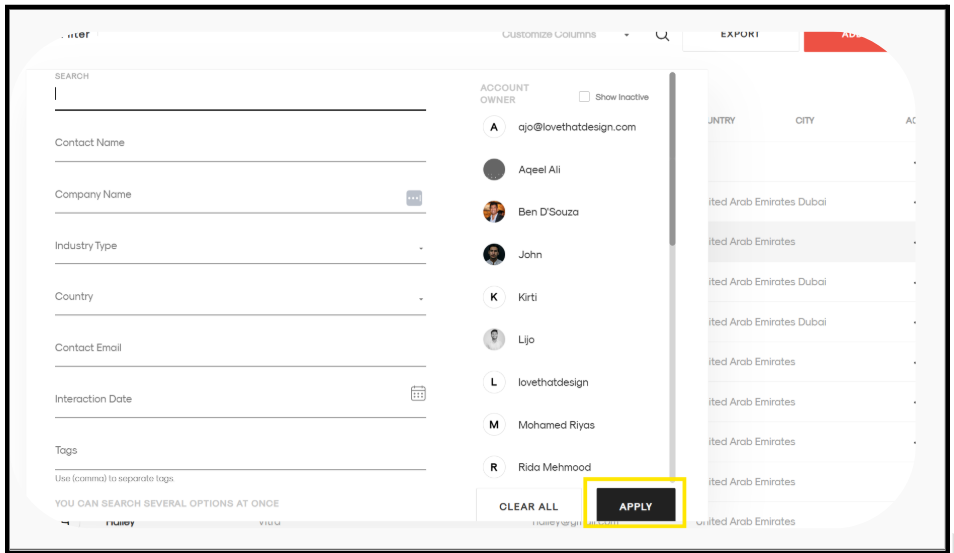Focus the Contact Name field
The width and height of the screenshot is (954, 553).
point(240,144)
